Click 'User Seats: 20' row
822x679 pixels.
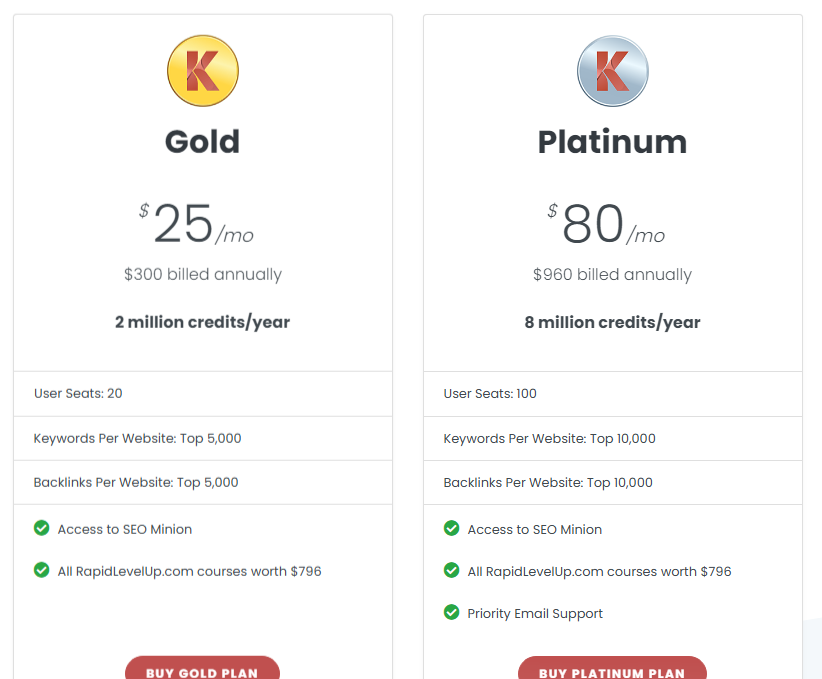[203, 394]
